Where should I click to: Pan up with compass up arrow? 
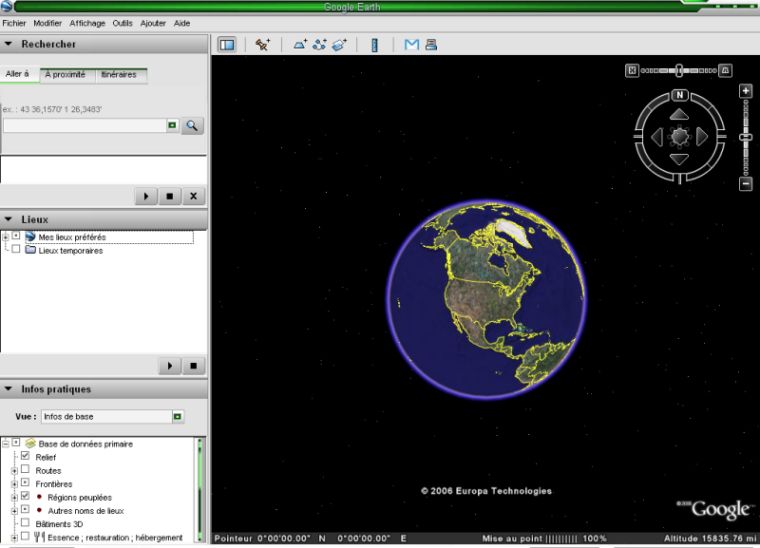click(x=679, y=114)
